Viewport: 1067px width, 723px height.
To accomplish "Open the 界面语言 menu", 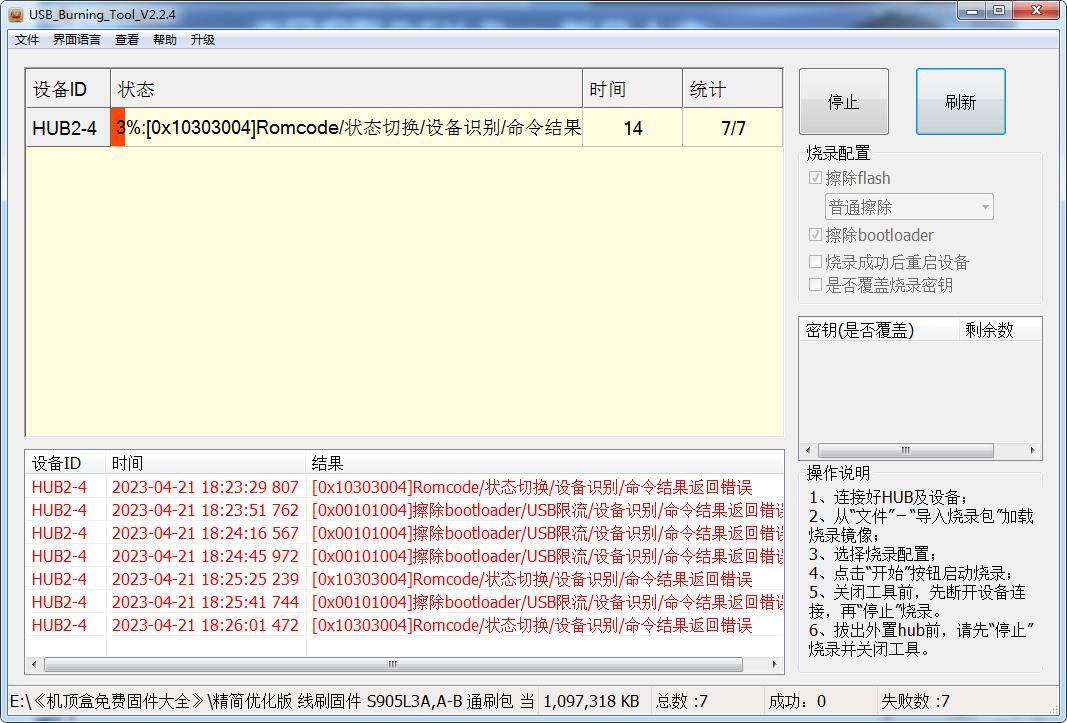I will pos(77,39).
